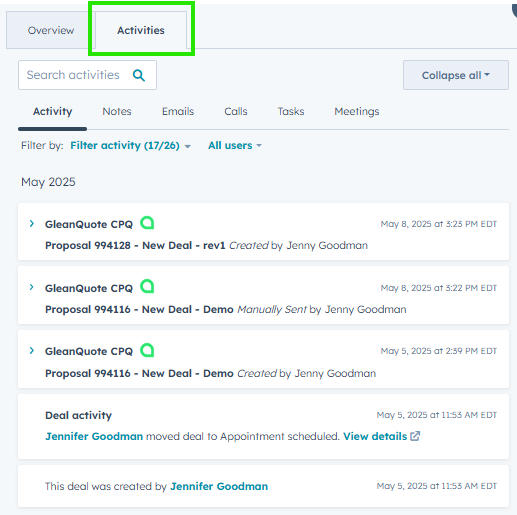Click GleanQuote CPQ title on 3:22 PM card

pyautogui.click(x=89, y=289)
